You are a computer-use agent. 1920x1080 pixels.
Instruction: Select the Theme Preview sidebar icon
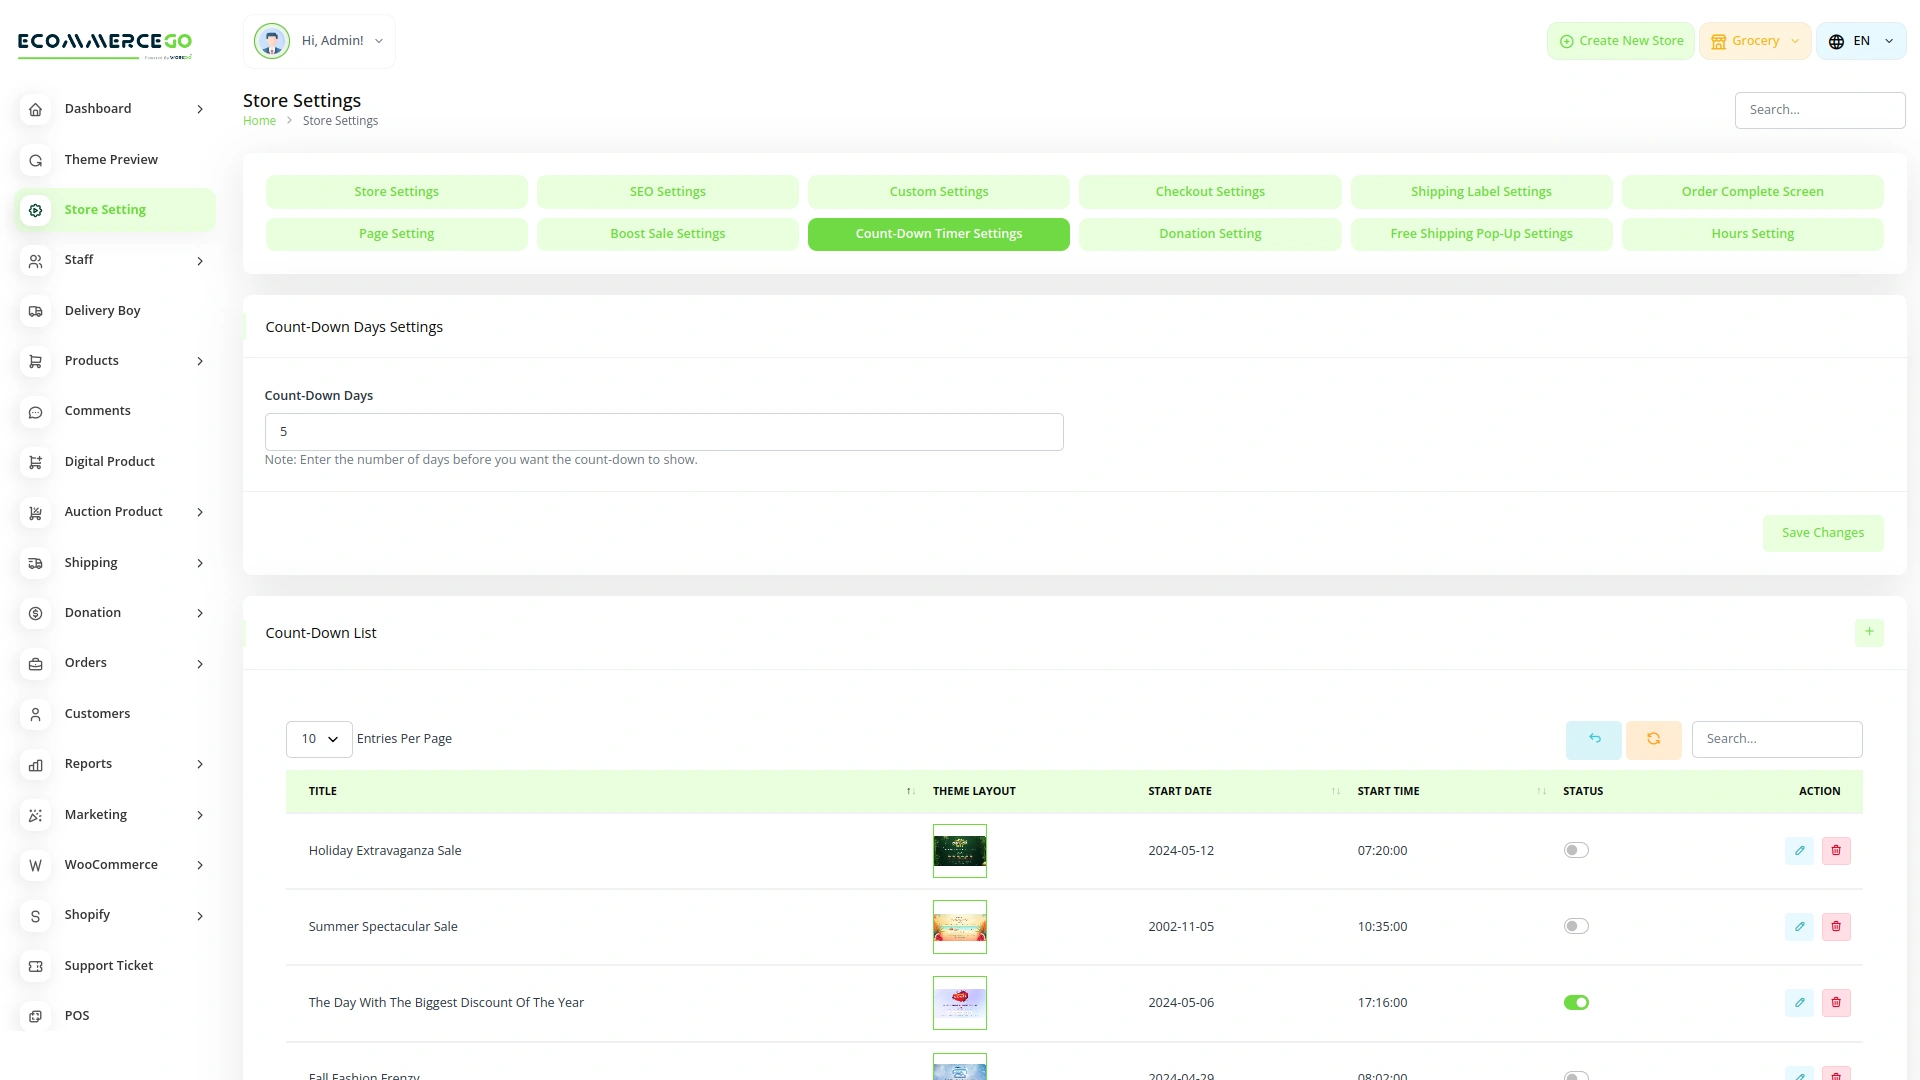tap(35, 160)
